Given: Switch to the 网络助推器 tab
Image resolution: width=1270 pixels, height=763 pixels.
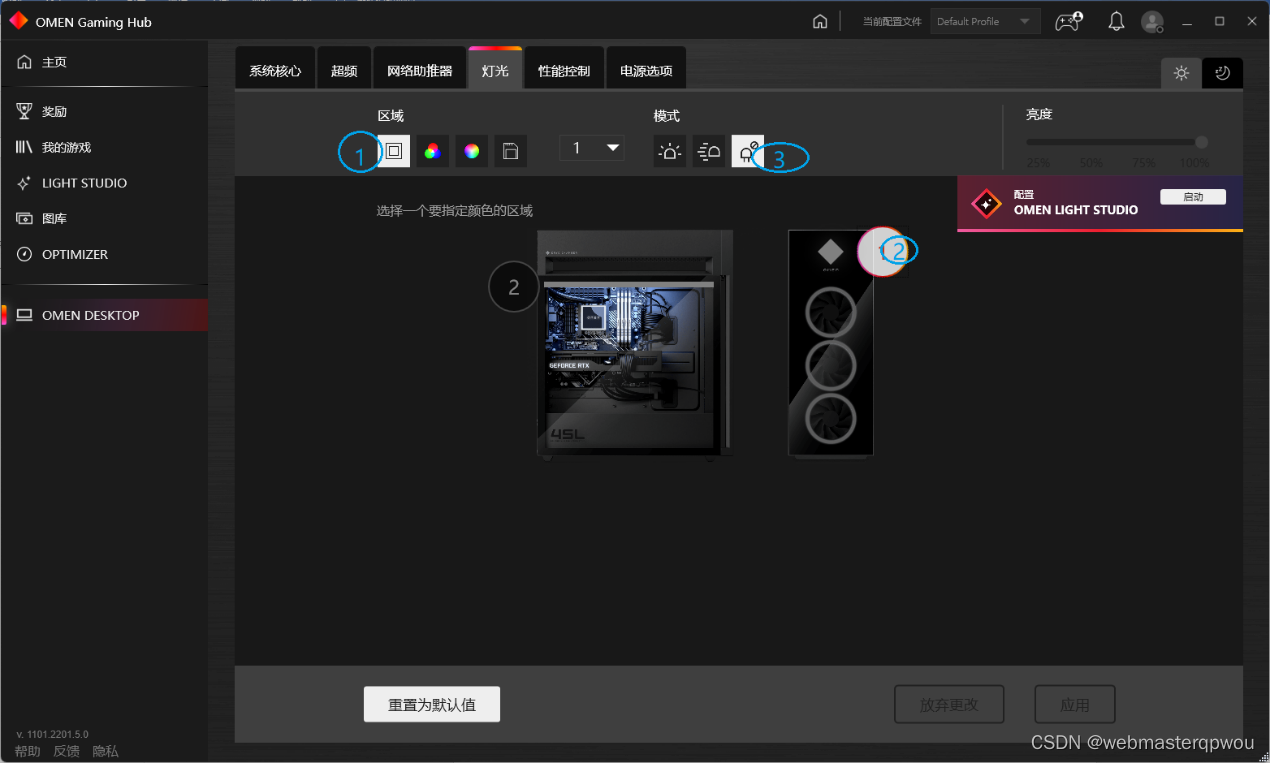Looking at the screenshot, I should coord(420,70).
